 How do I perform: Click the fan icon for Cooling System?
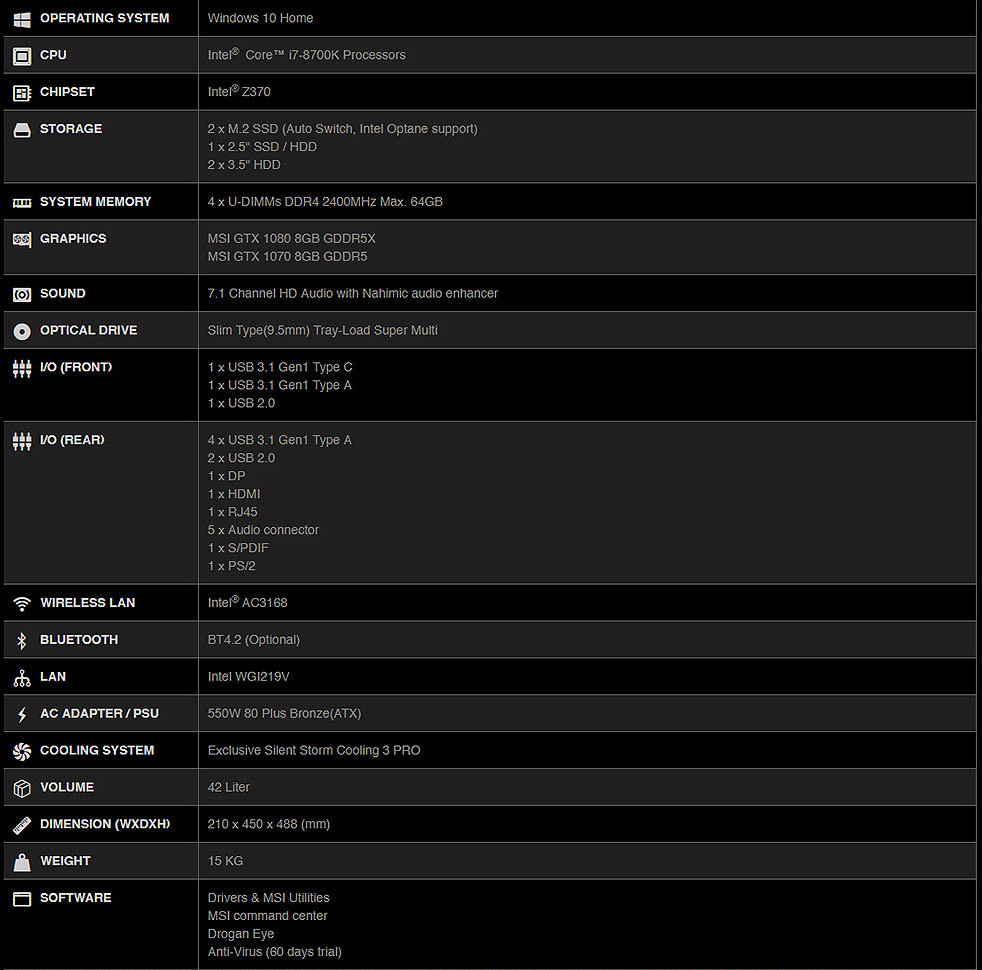pos(22,751)
